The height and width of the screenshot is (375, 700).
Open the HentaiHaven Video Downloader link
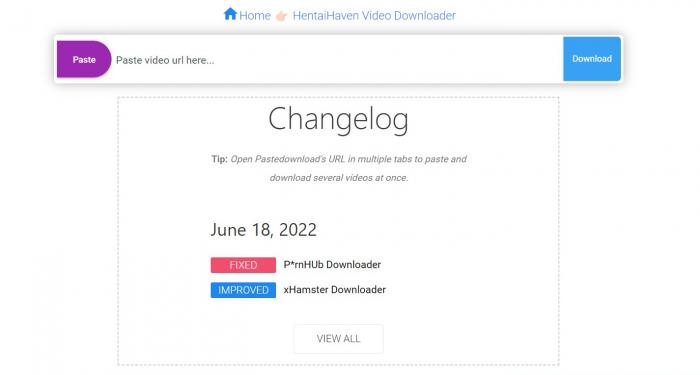pyautogui.click(x=374, y=16)
